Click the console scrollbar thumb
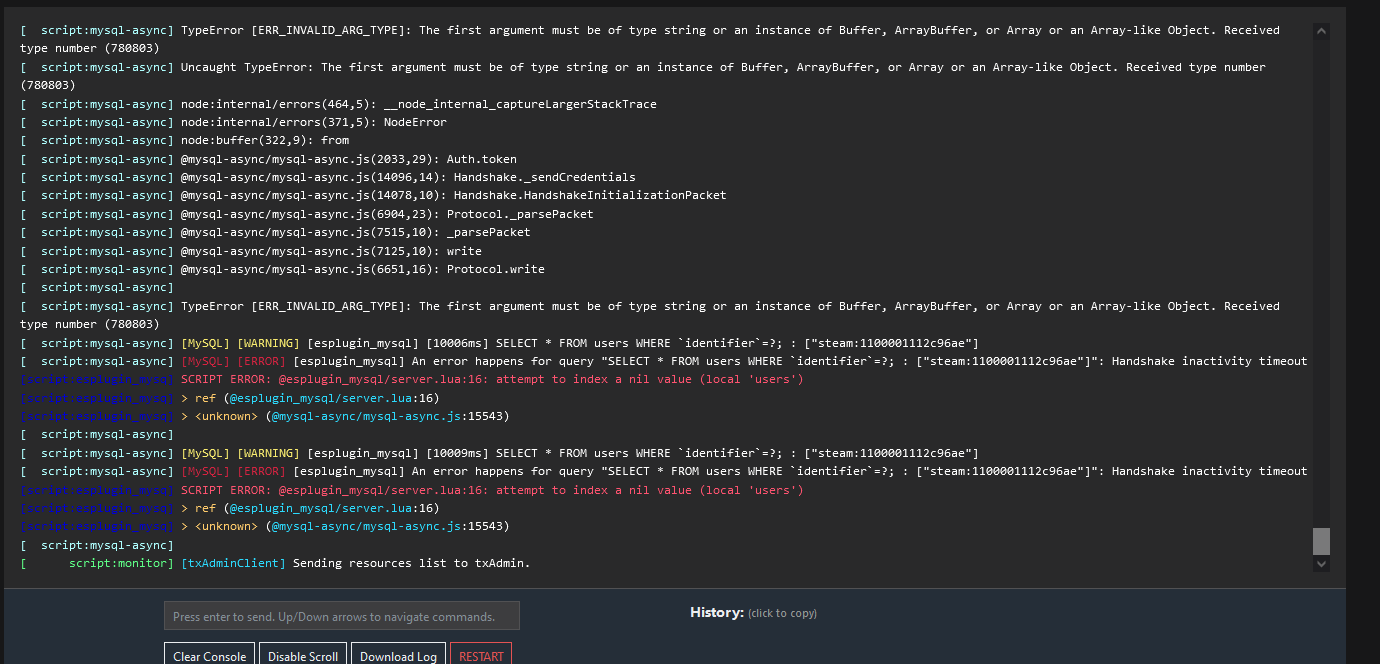 [1321, 541]
